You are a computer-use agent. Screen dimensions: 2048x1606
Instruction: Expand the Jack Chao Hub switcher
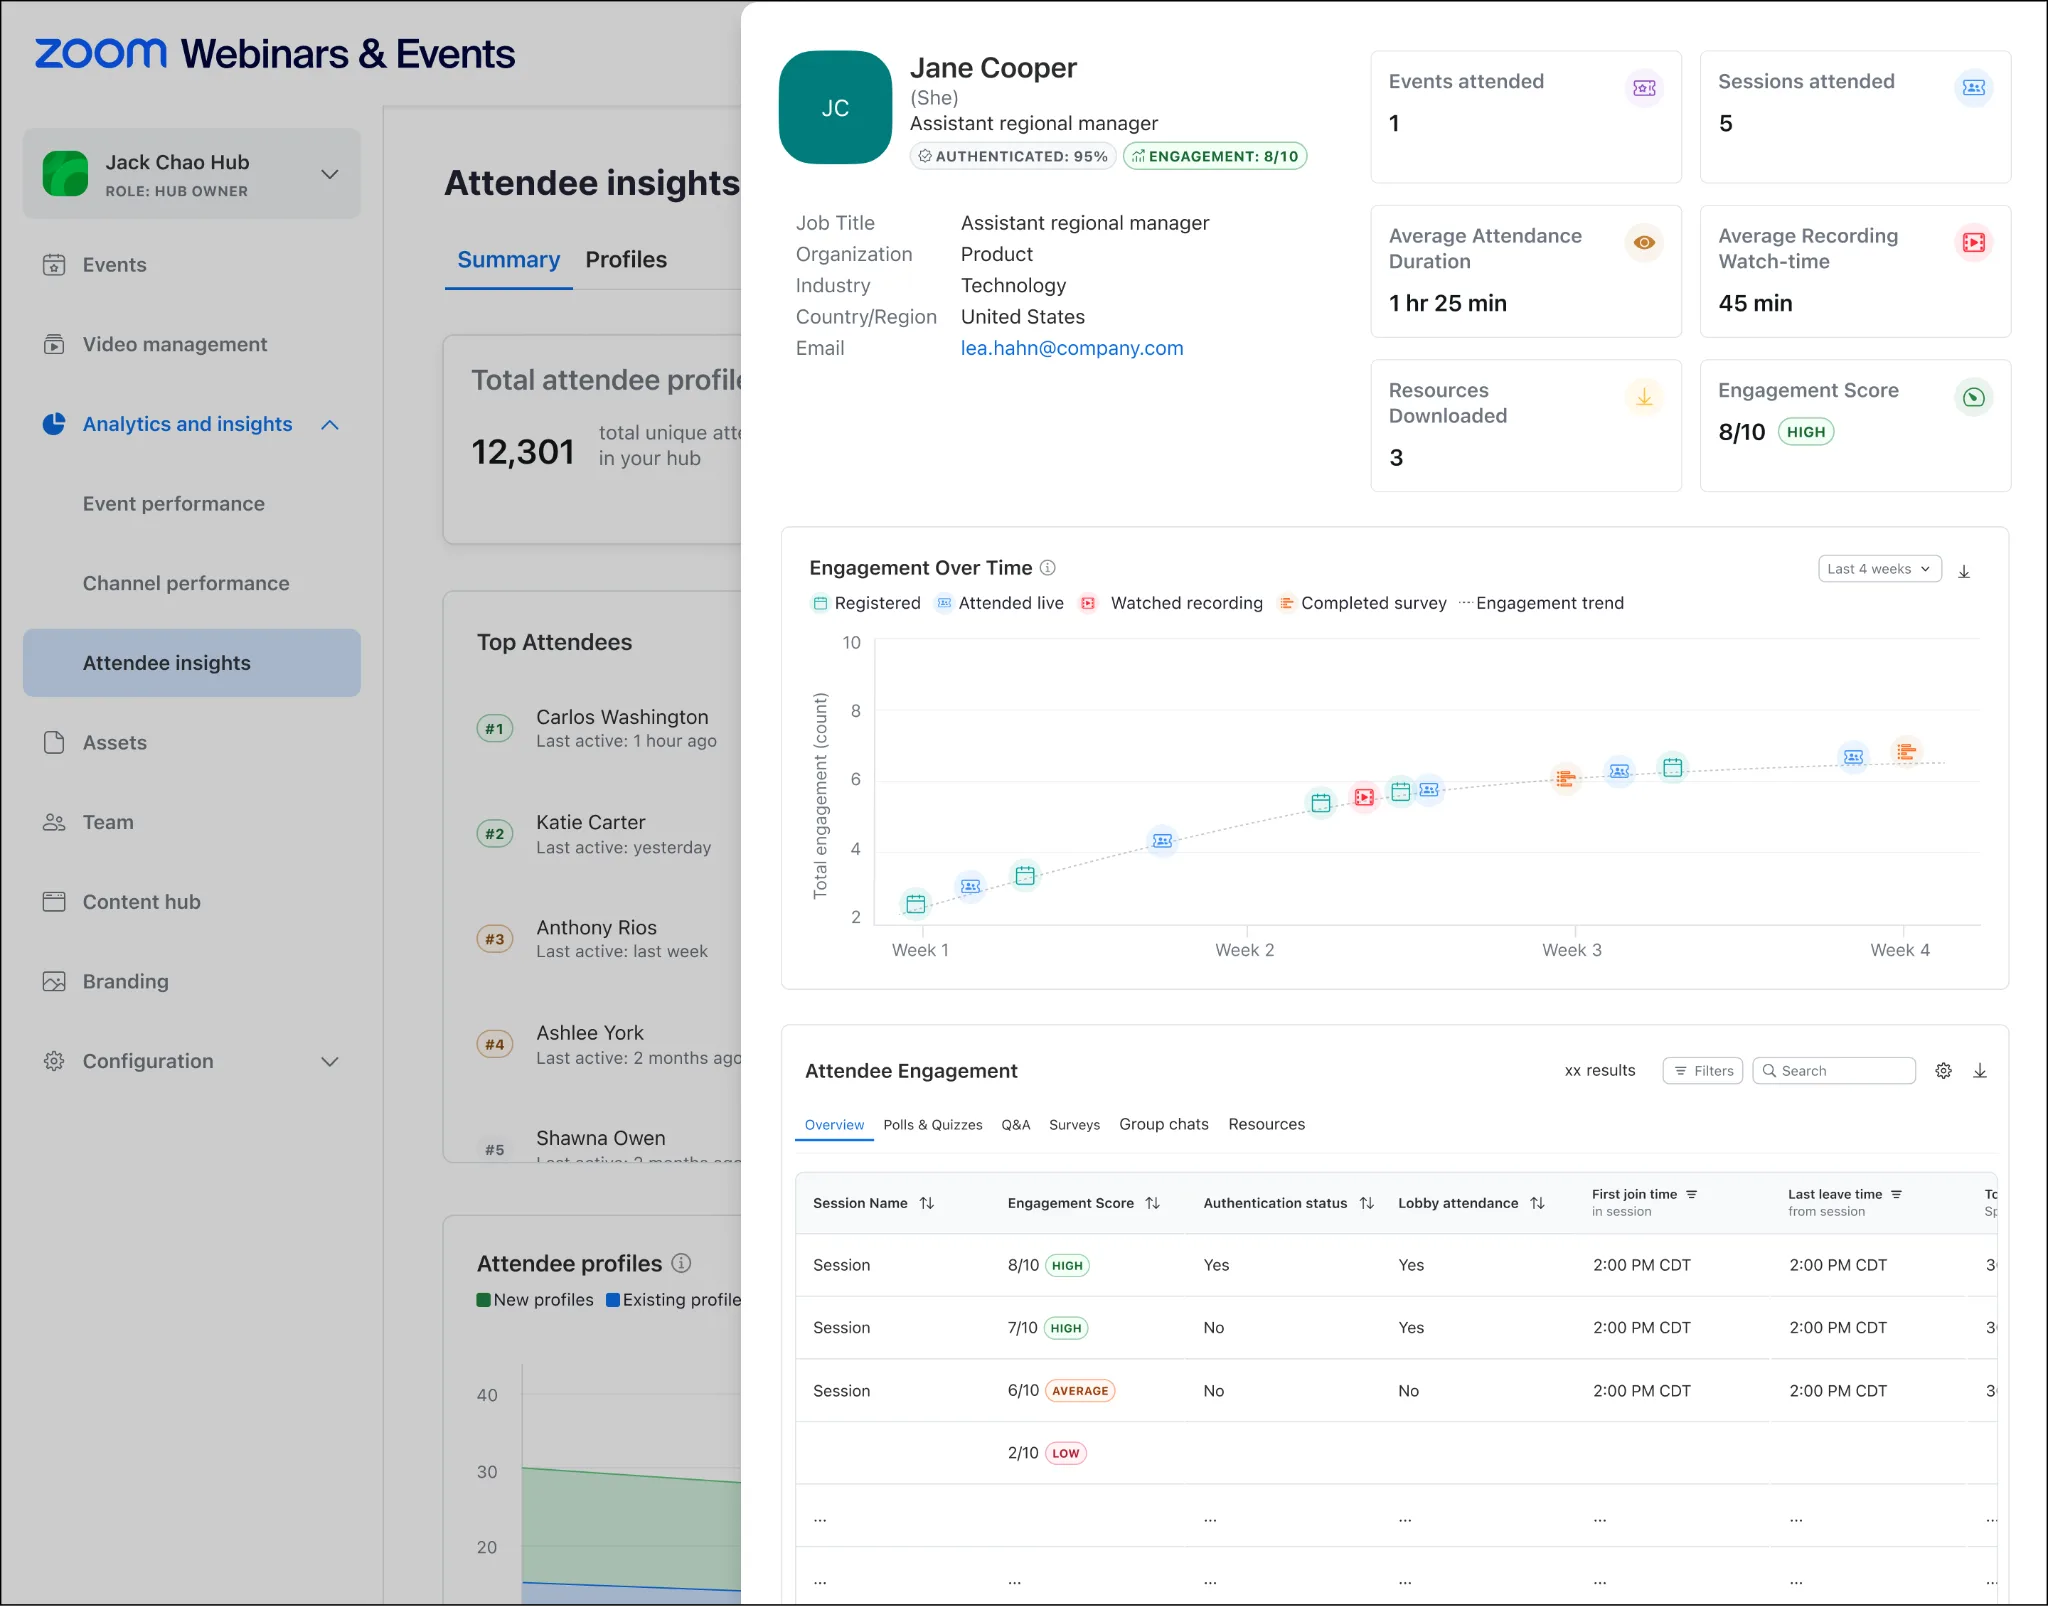click(329, 174)
